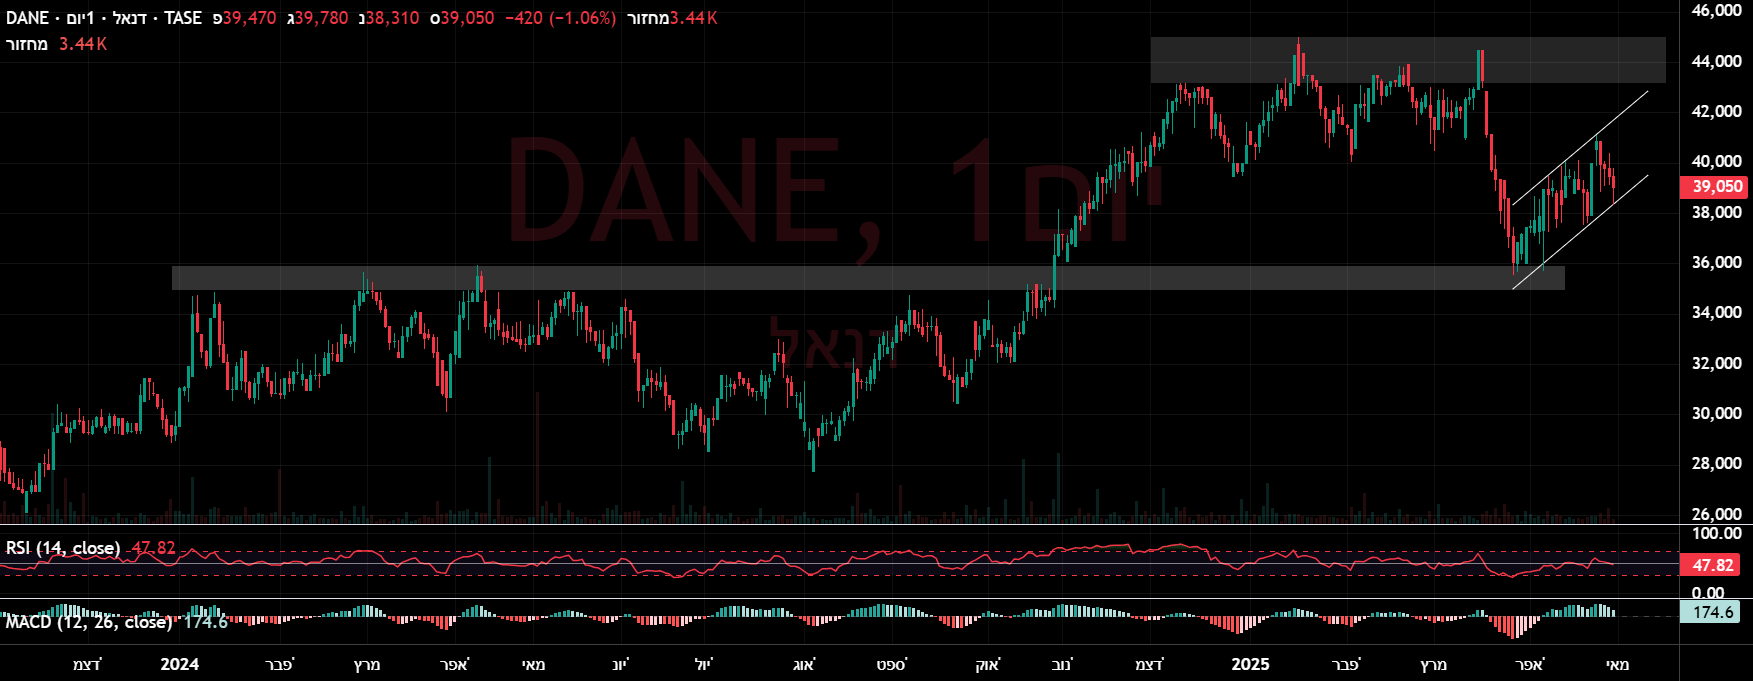The image size is (1753, 681).
Task: Click the 100.00 RSI axis label
Action: click(x=1717, y=534)
